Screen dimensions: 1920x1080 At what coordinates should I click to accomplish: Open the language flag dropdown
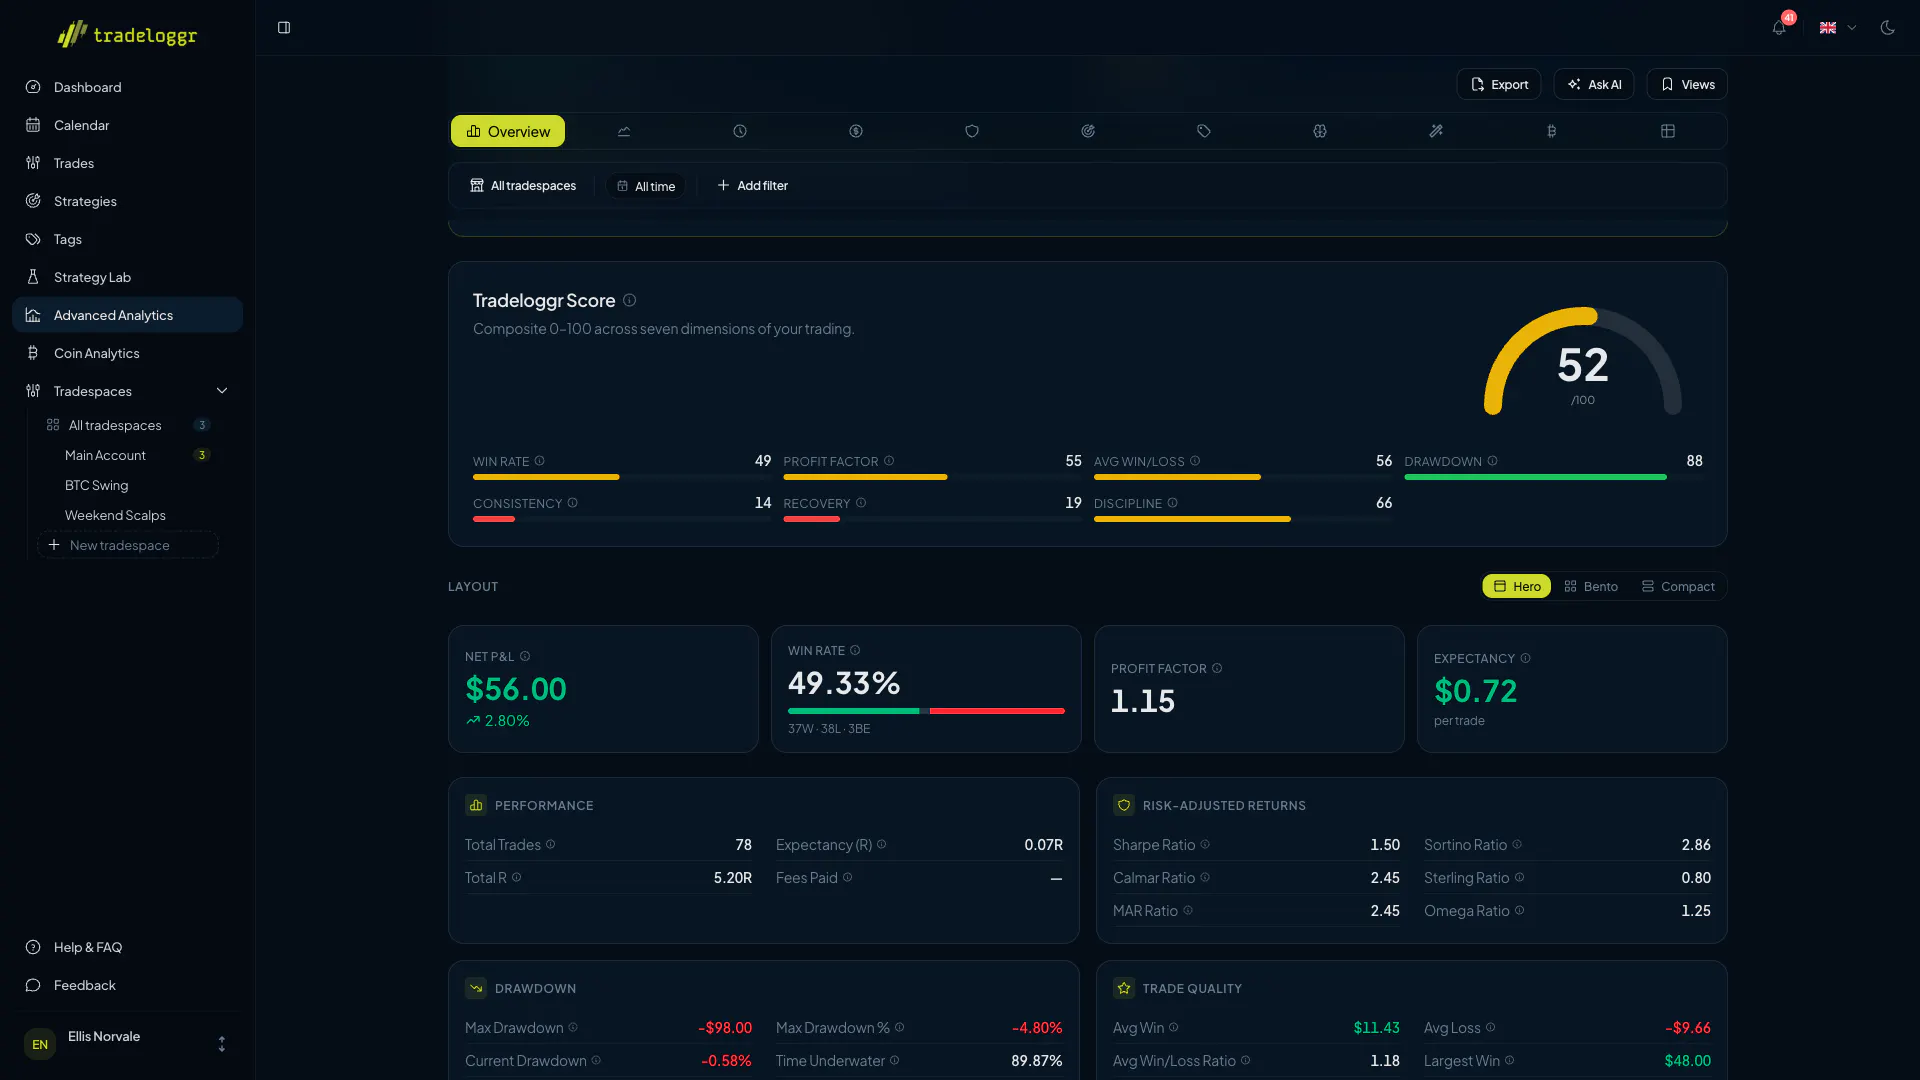point(1838,28)
